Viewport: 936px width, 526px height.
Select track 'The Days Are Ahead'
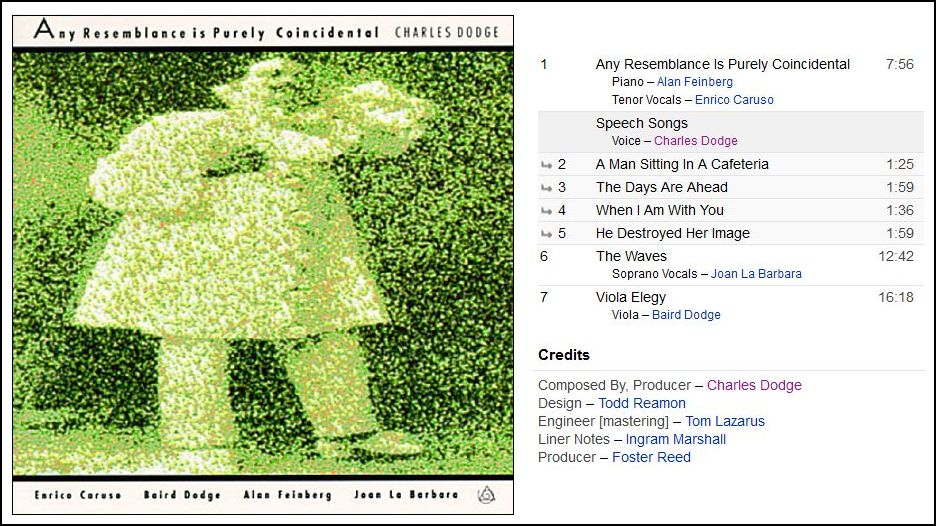click(x=661, y=187)
